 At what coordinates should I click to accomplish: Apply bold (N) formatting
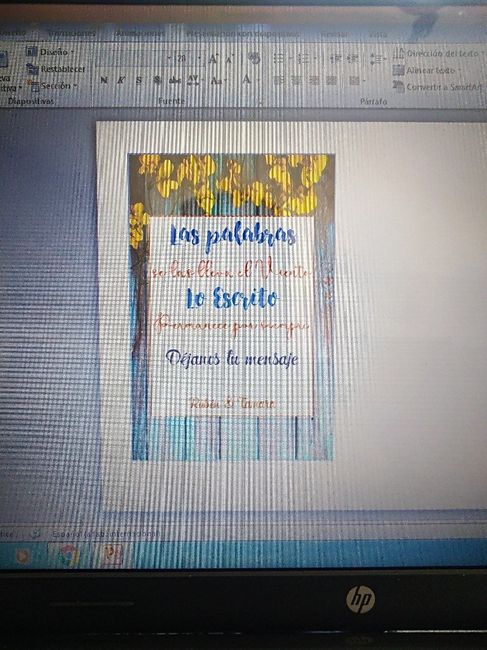tap(104, 80)
